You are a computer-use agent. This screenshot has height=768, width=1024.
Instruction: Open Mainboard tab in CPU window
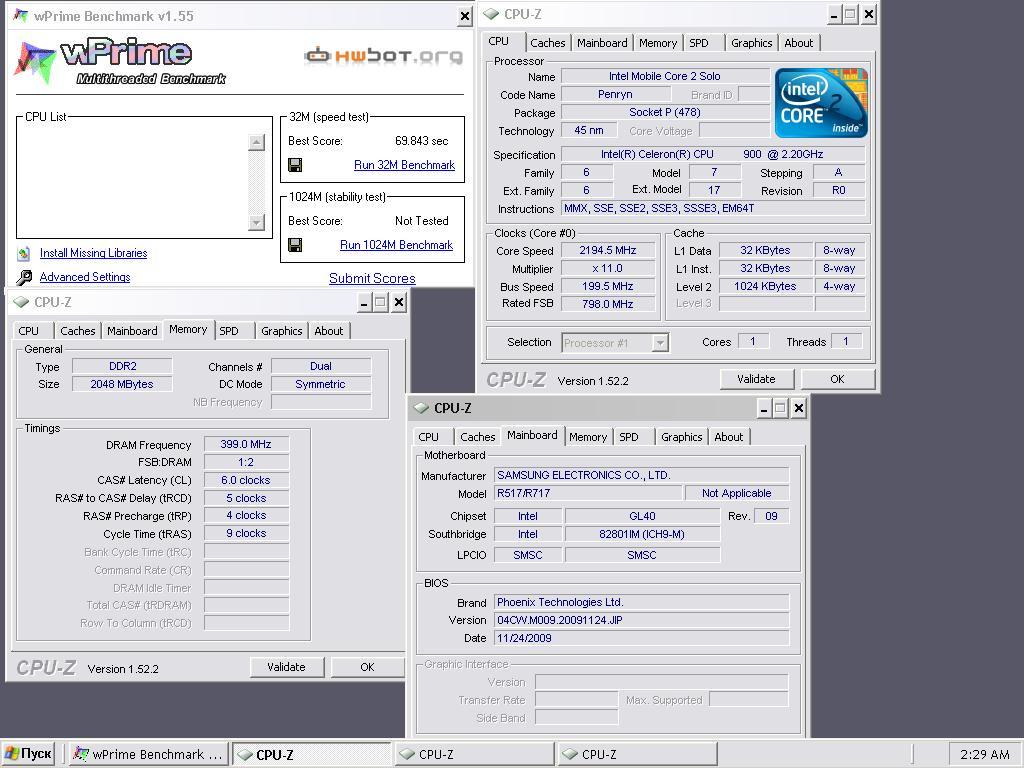point(602,43)
